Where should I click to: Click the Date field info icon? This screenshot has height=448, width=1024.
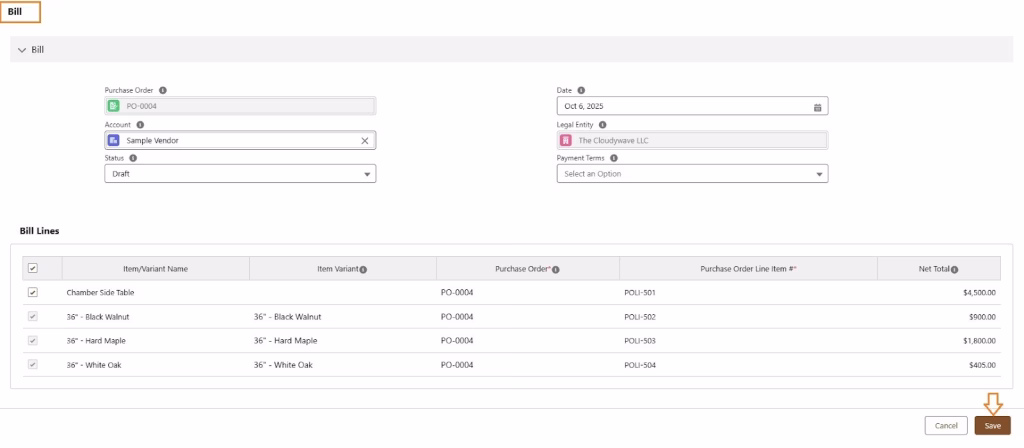(581, 90)
